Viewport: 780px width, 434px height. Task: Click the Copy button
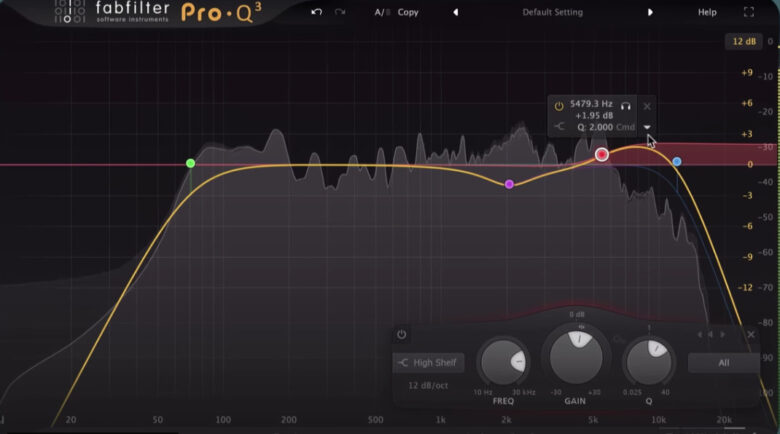(x=408, y=12)
